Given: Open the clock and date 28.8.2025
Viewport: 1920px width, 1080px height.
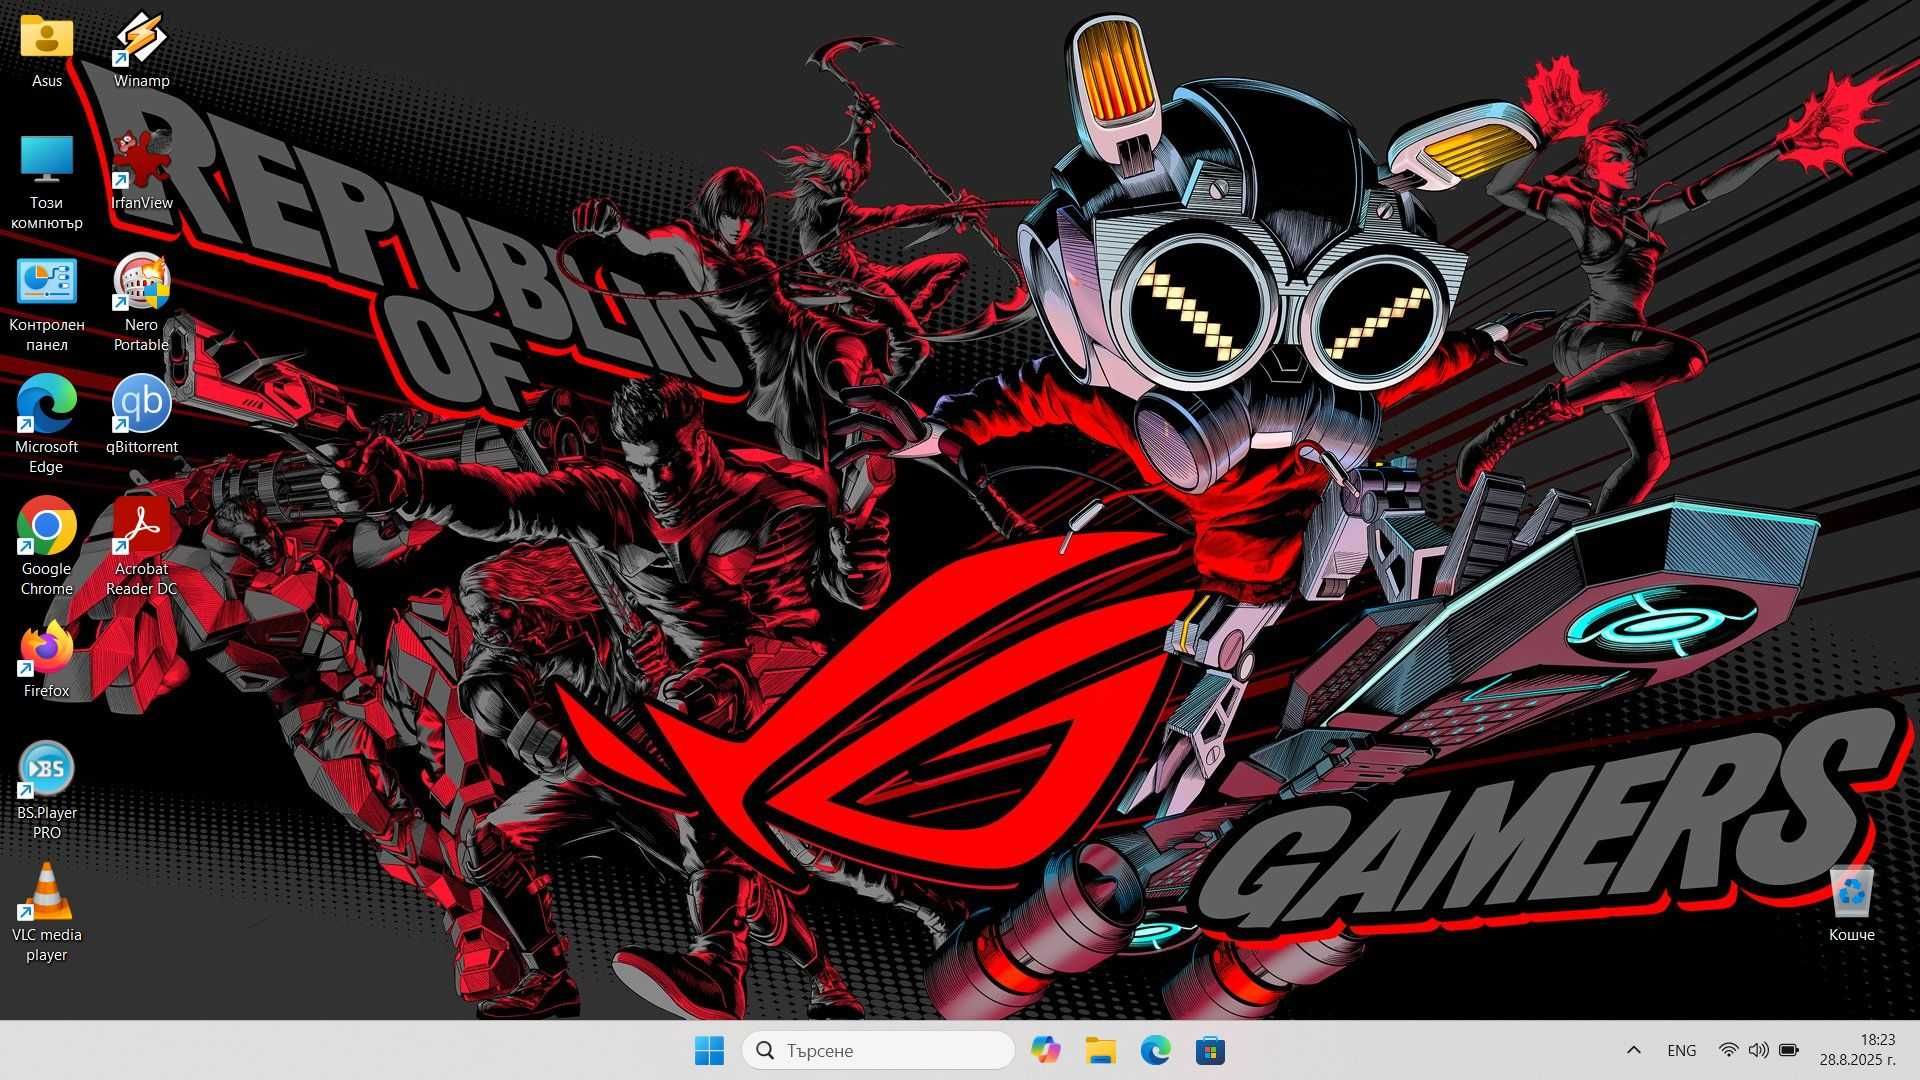Looking at the screenshot, I should coord(1857,1050).
